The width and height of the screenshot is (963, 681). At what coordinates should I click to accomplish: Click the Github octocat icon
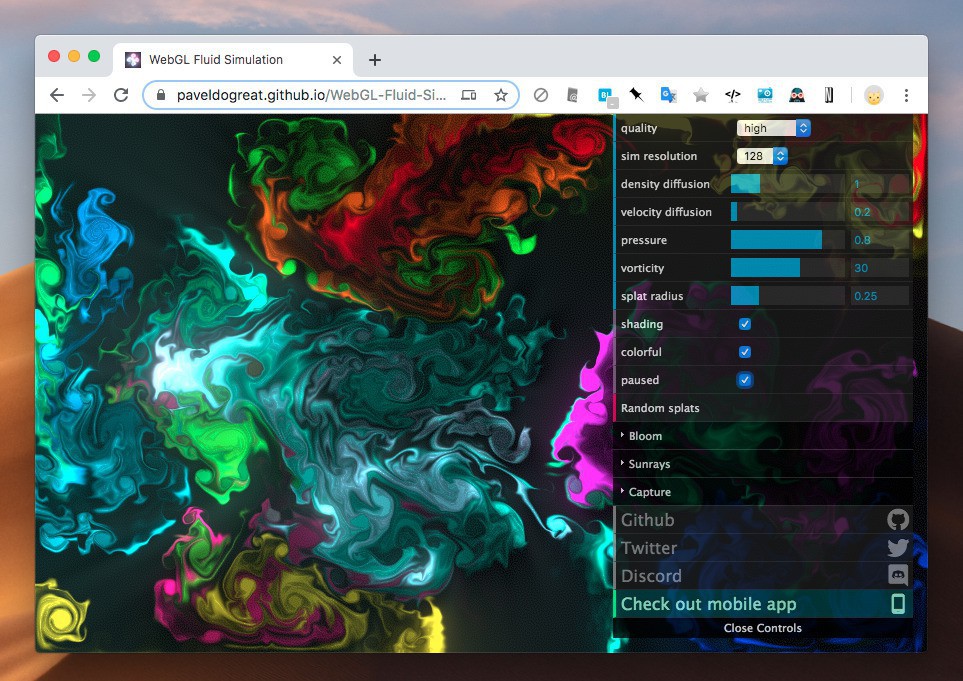click(x=898, y=520)
